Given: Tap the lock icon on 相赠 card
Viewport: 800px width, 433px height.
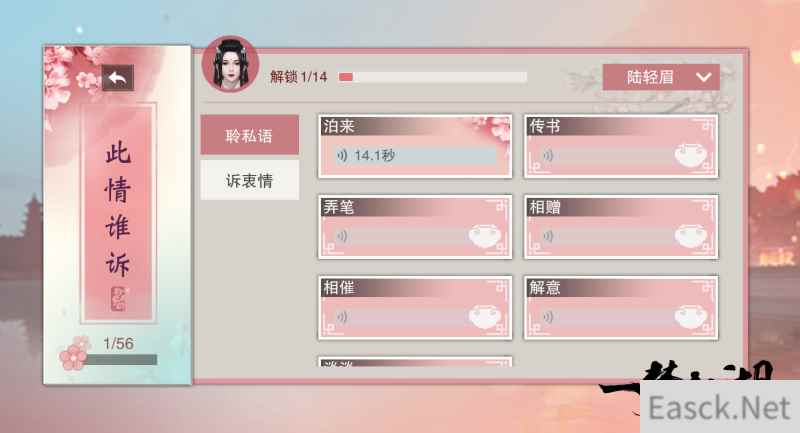Looking at the screenshot, I should click(691, 236).
